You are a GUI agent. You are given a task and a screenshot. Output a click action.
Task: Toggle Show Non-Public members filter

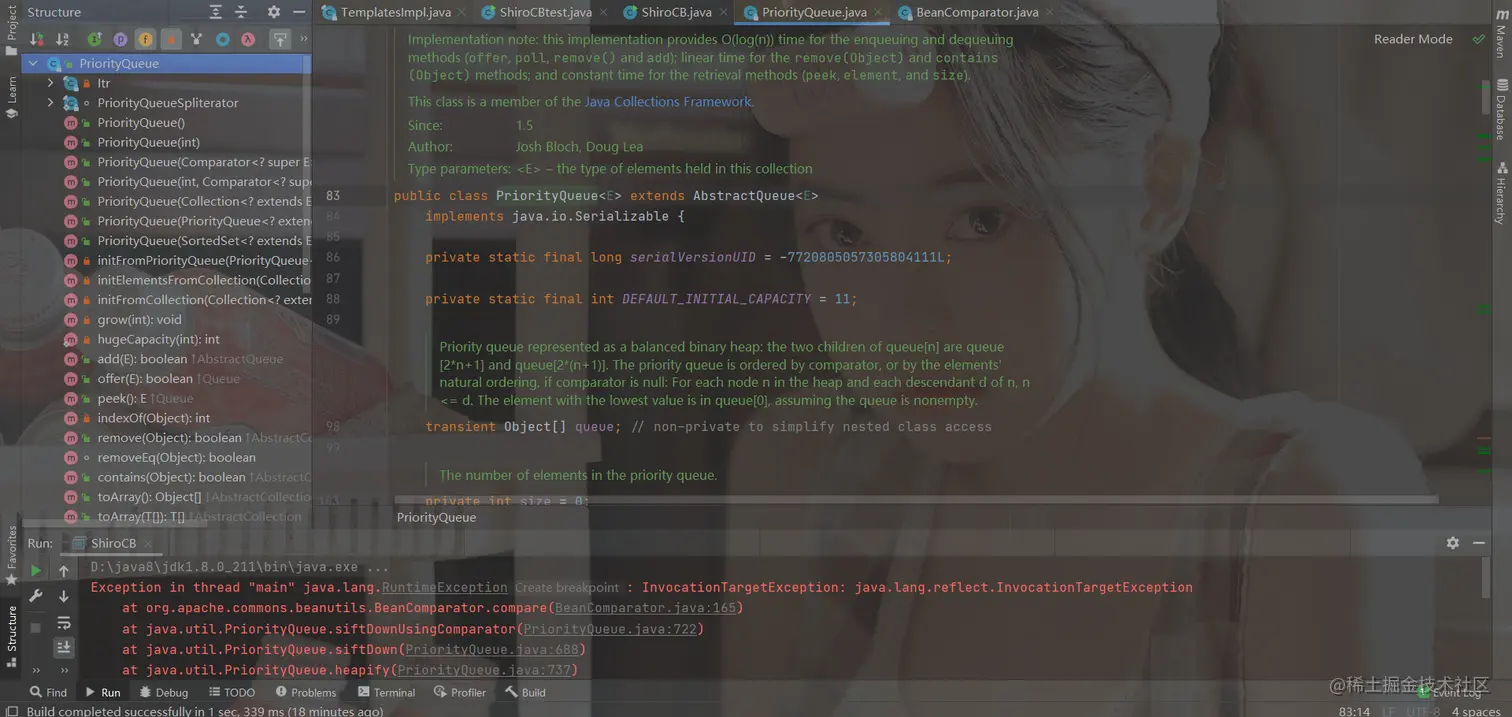tap(171, 39)
